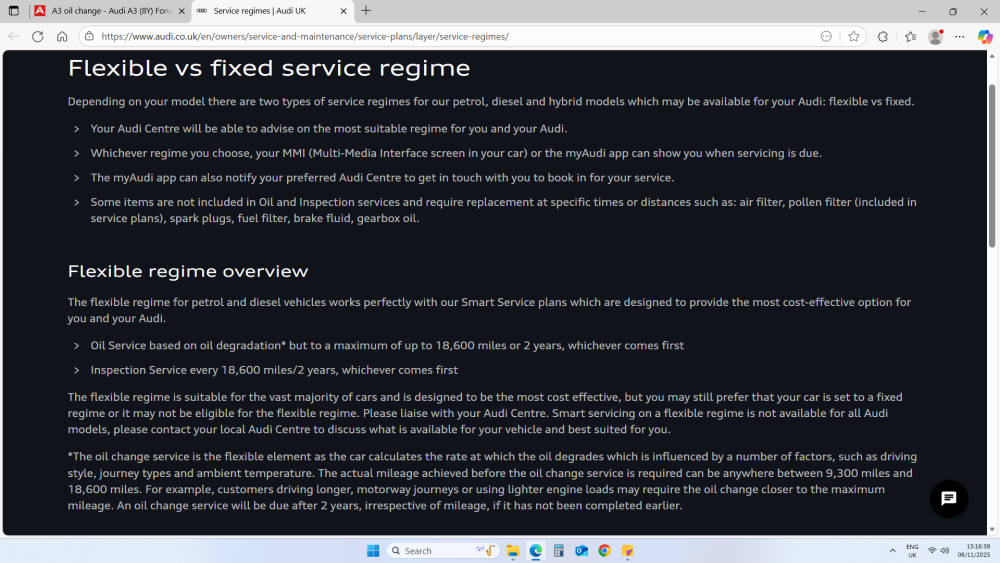Show hidden system tray icons

click(892, 551)
